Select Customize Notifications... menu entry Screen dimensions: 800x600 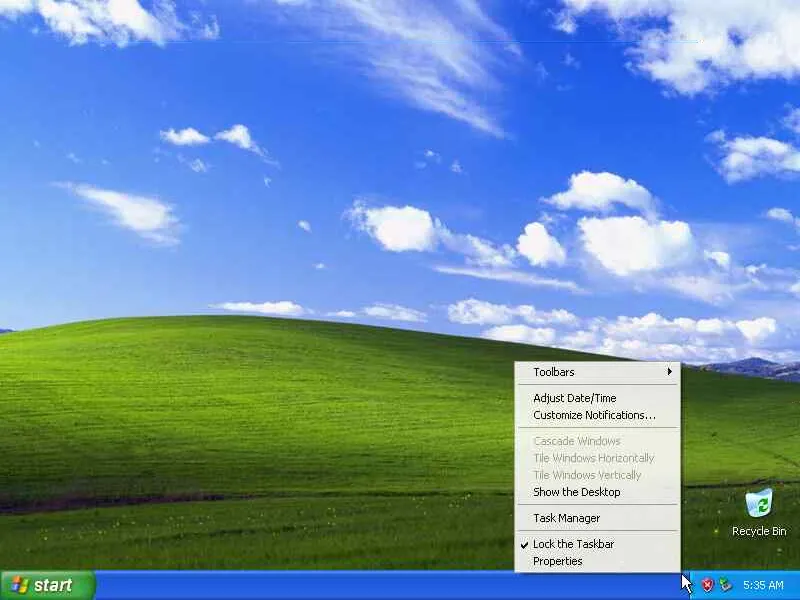tap(598, 415)
